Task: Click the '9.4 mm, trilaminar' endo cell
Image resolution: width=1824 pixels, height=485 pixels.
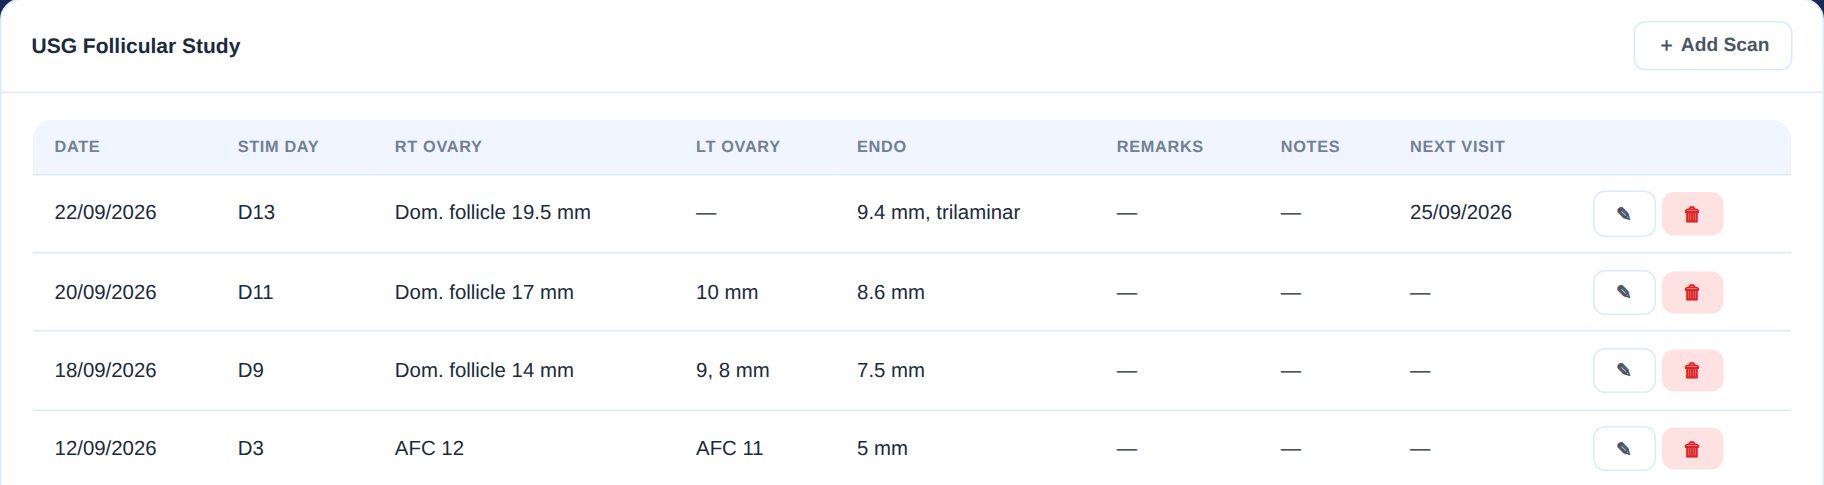Action: pyautogui.click(x=938, y=212)
